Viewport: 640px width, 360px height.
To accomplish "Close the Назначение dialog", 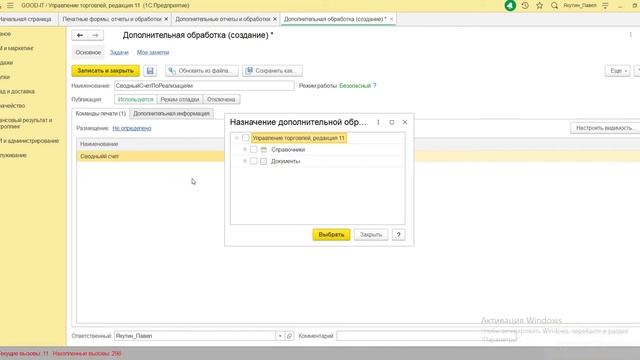I will pyautogui.click(x=405, y=122).
